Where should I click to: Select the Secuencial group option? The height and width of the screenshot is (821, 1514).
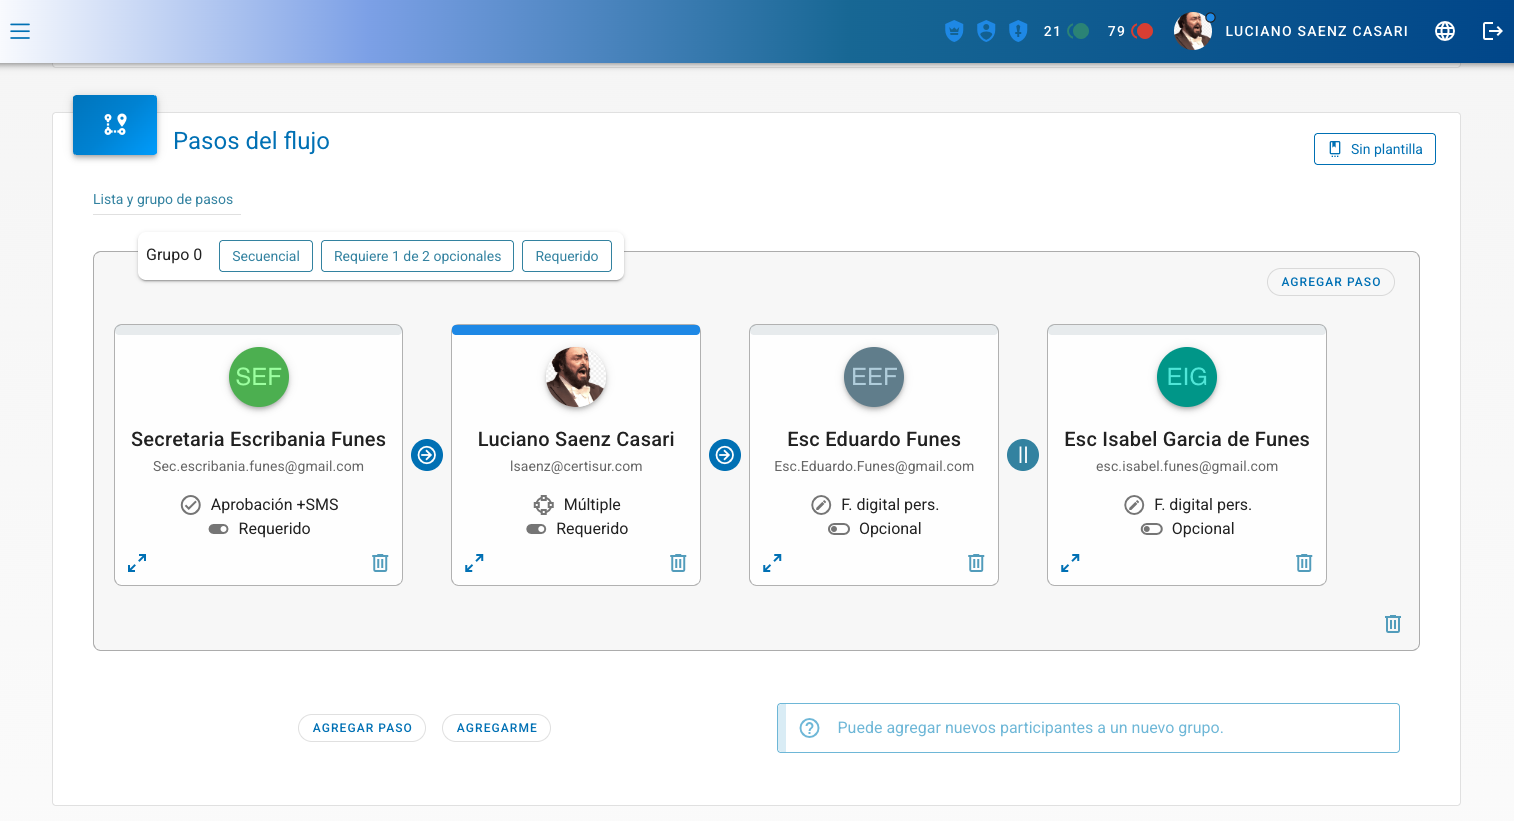[265, 256]
